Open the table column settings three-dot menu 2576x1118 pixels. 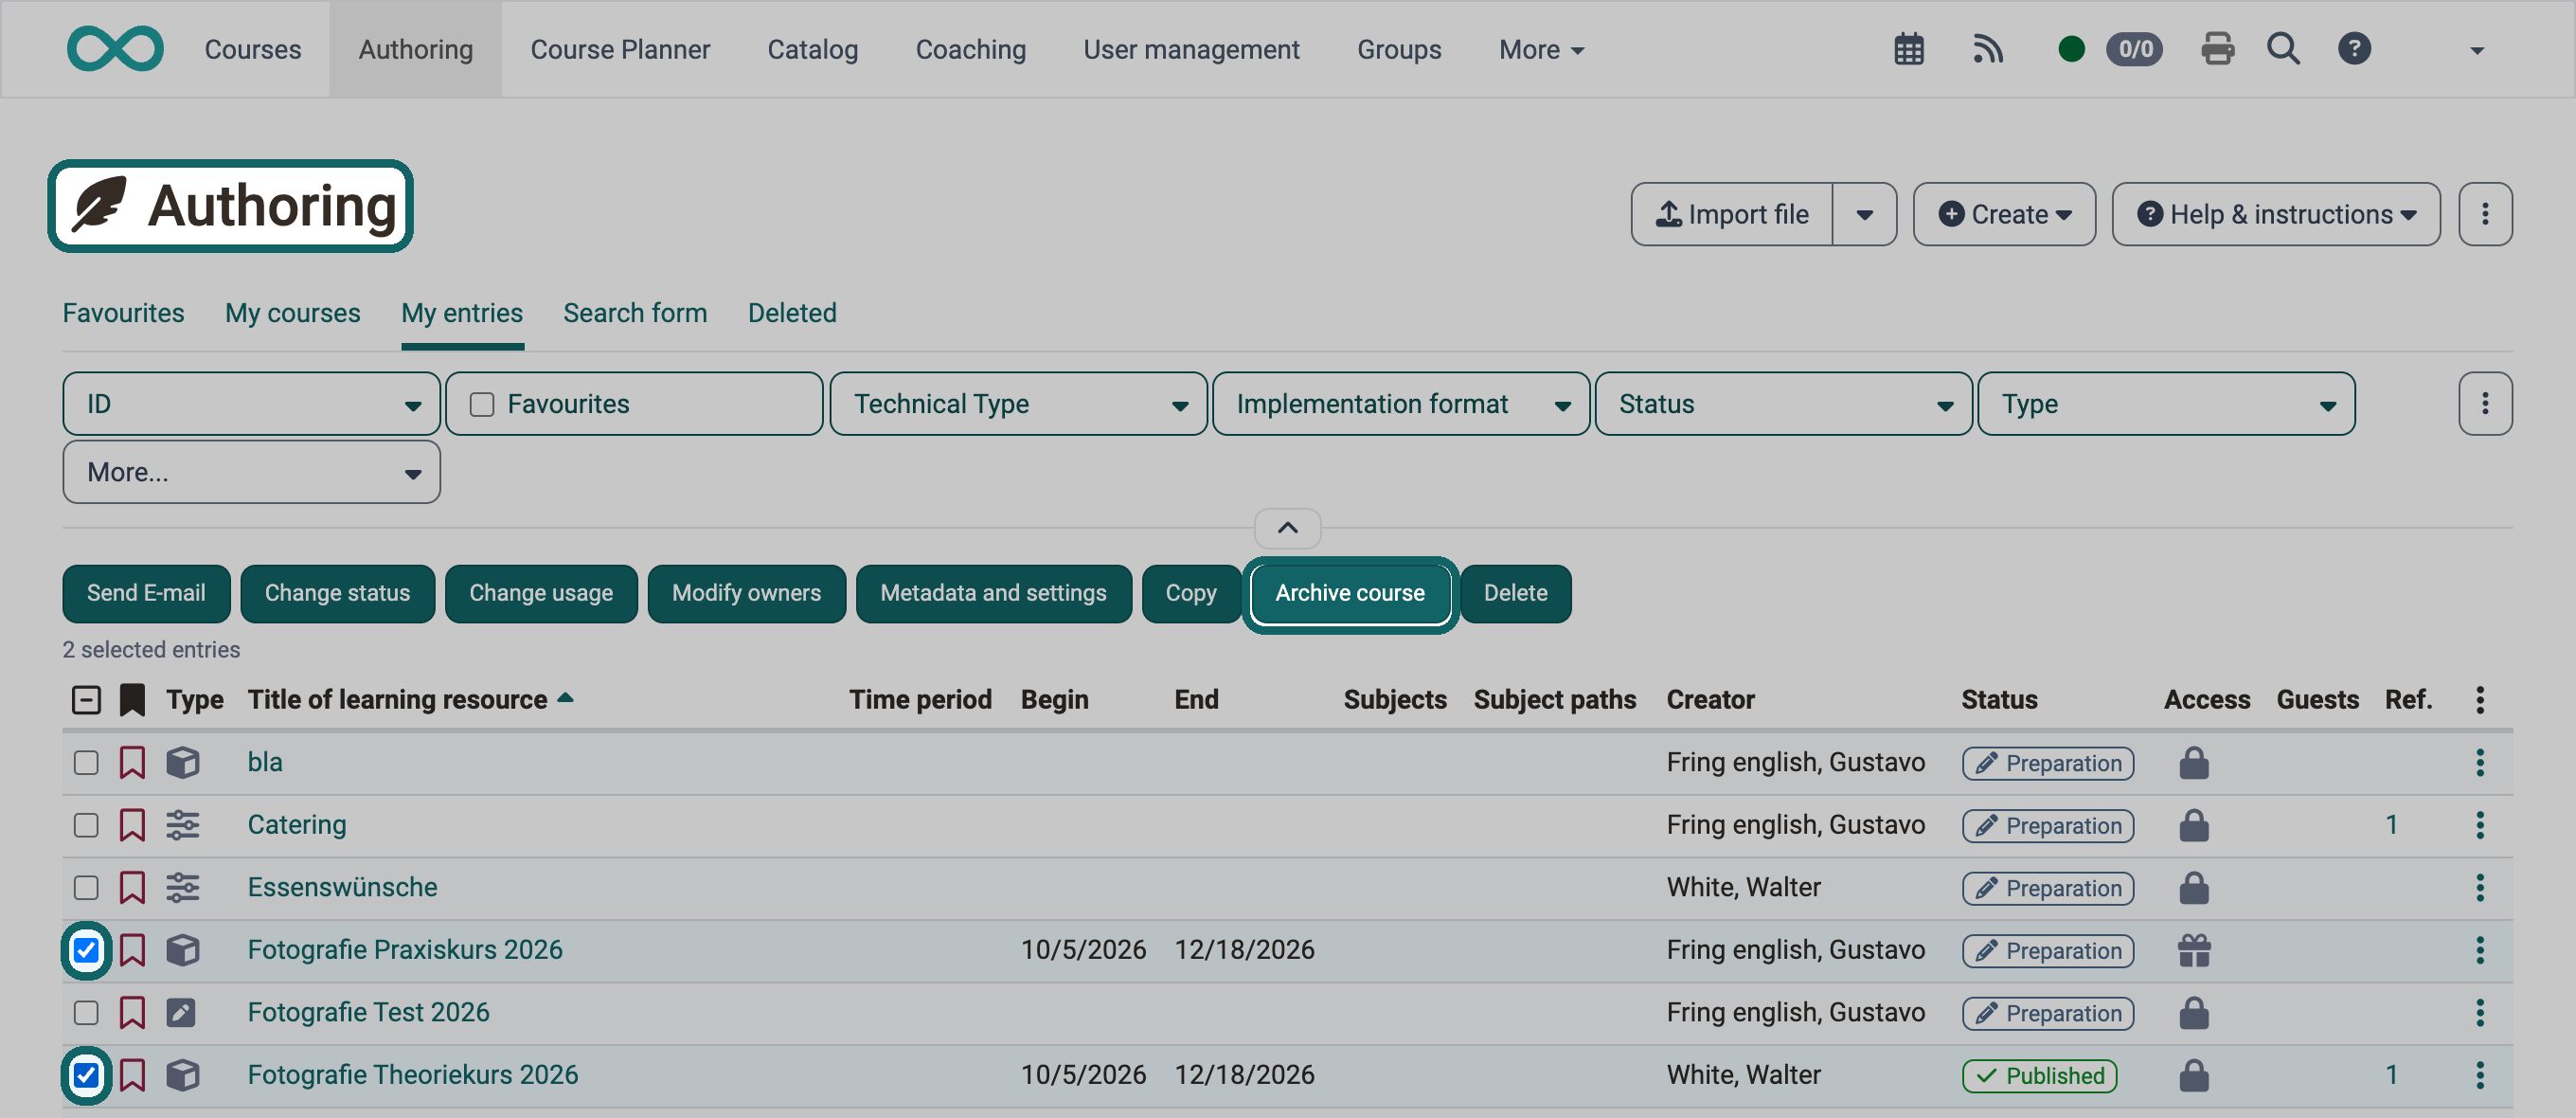coord(2480,700)
